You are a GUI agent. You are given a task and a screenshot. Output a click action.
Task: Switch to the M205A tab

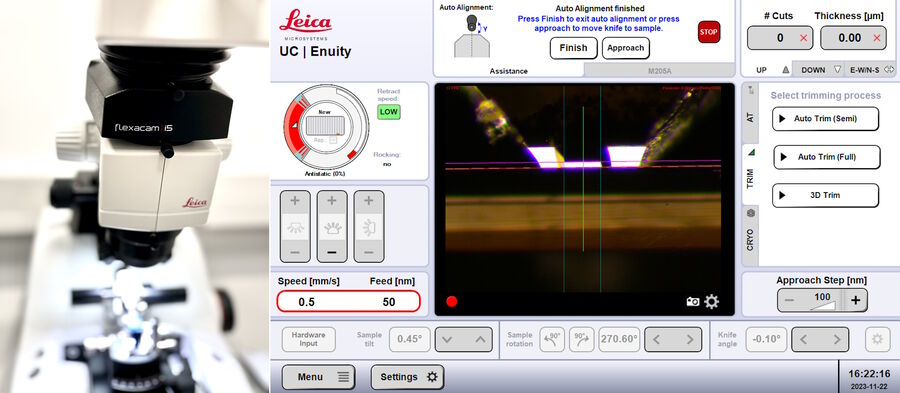coord(659,71)
